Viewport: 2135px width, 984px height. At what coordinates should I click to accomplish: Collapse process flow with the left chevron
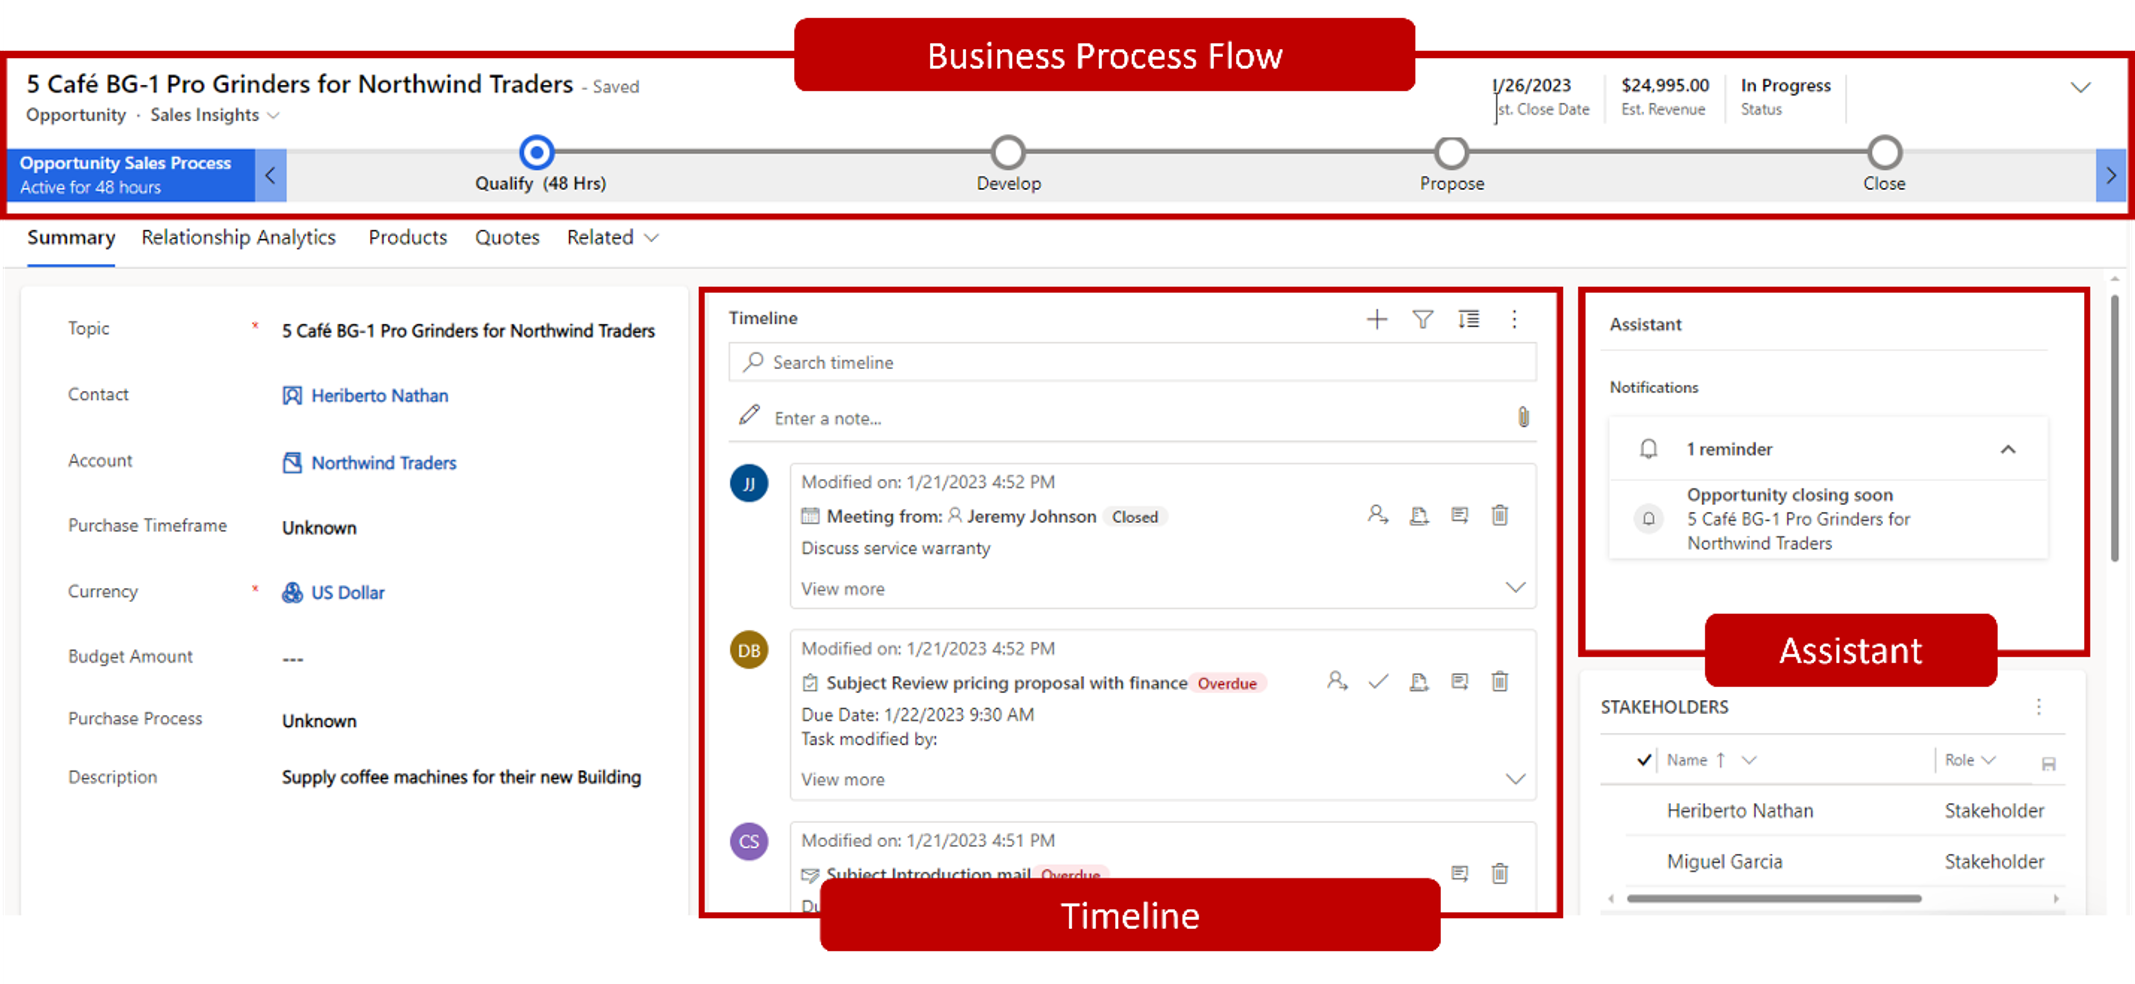coord(270,176)
